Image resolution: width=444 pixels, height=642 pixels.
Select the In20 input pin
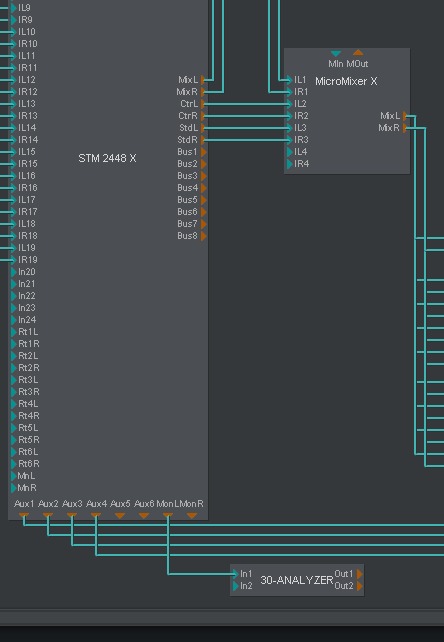pyautogui.click(x=14, y=272)
